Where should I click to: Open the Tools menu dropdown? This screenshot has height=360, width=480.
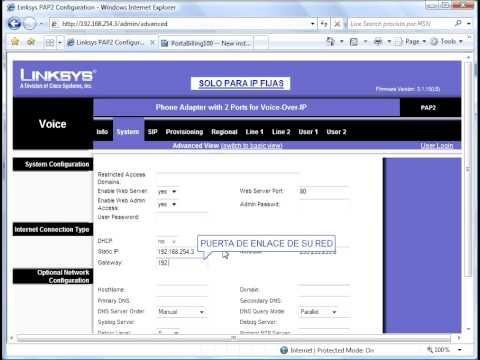tap(447, 42)
